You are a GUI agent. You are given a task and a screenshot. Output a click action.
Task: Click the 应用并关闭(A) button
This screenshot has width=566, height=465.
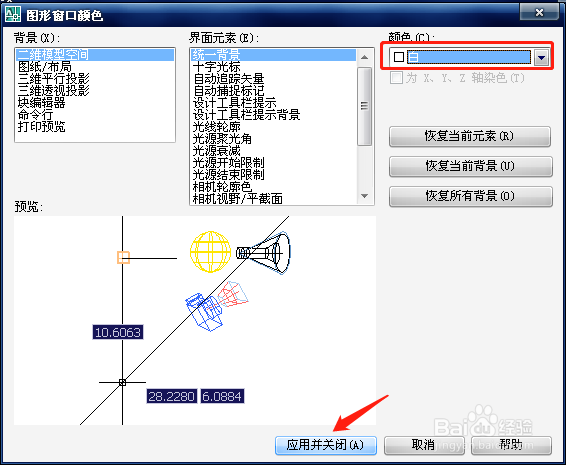coord(326,445)
